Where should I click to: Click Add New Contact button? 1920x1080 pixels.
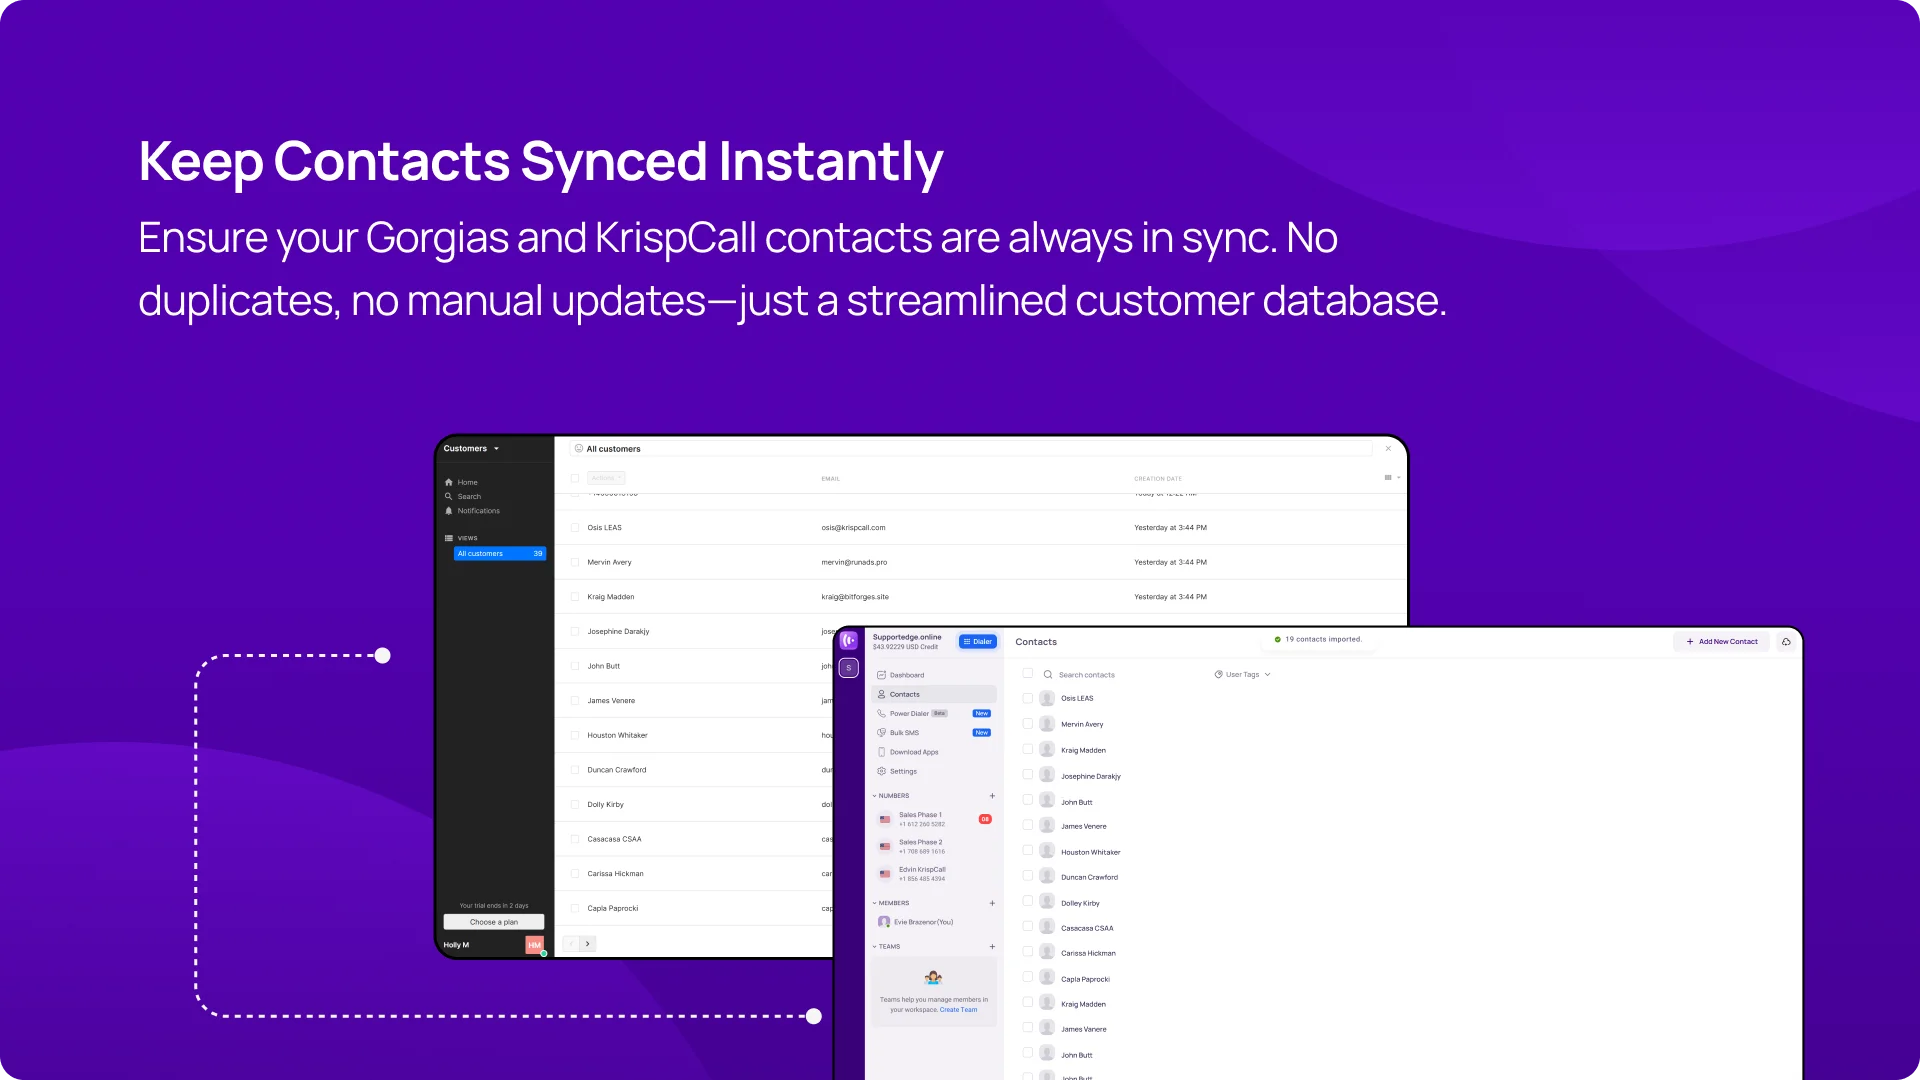click(x=1721, y=642)
